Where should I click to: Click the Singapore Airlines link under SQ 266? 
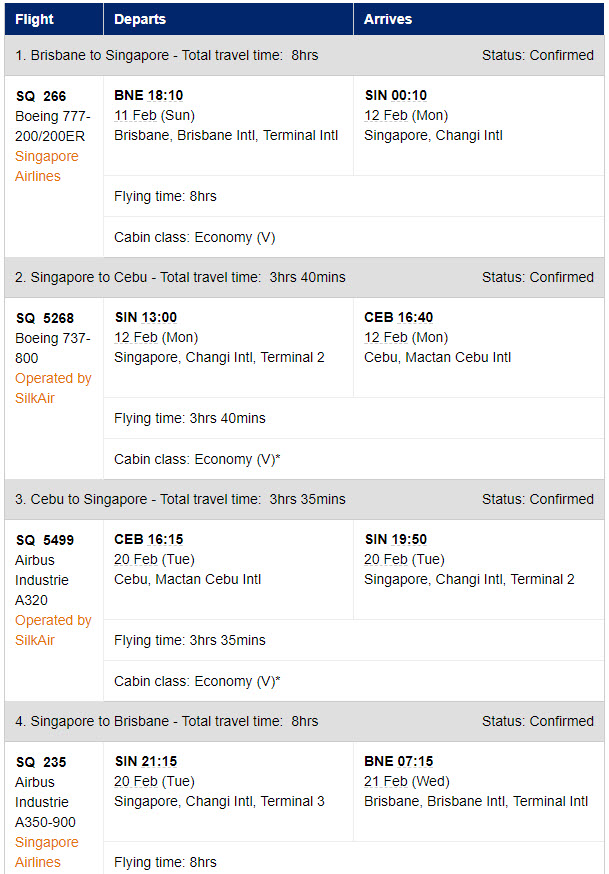[x=46, y=166]
